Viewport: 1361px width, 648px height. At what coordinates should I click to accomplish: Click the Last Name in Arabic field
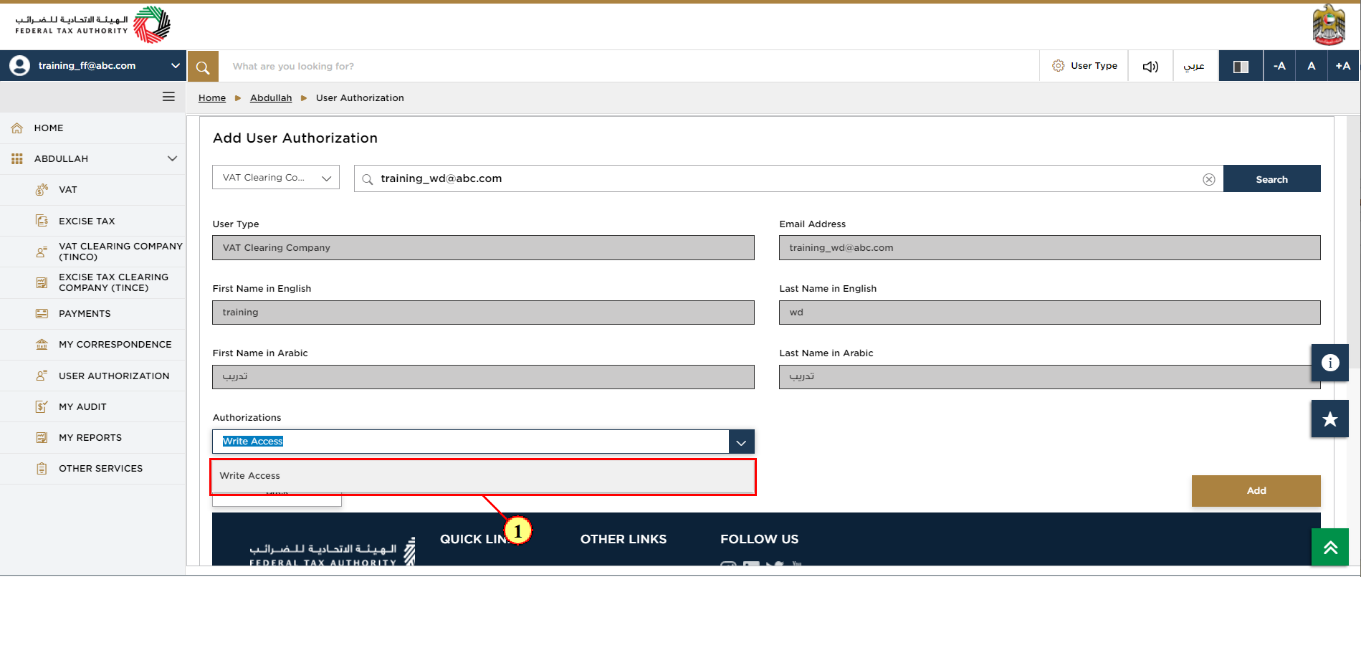click(x=1050, y=377)
